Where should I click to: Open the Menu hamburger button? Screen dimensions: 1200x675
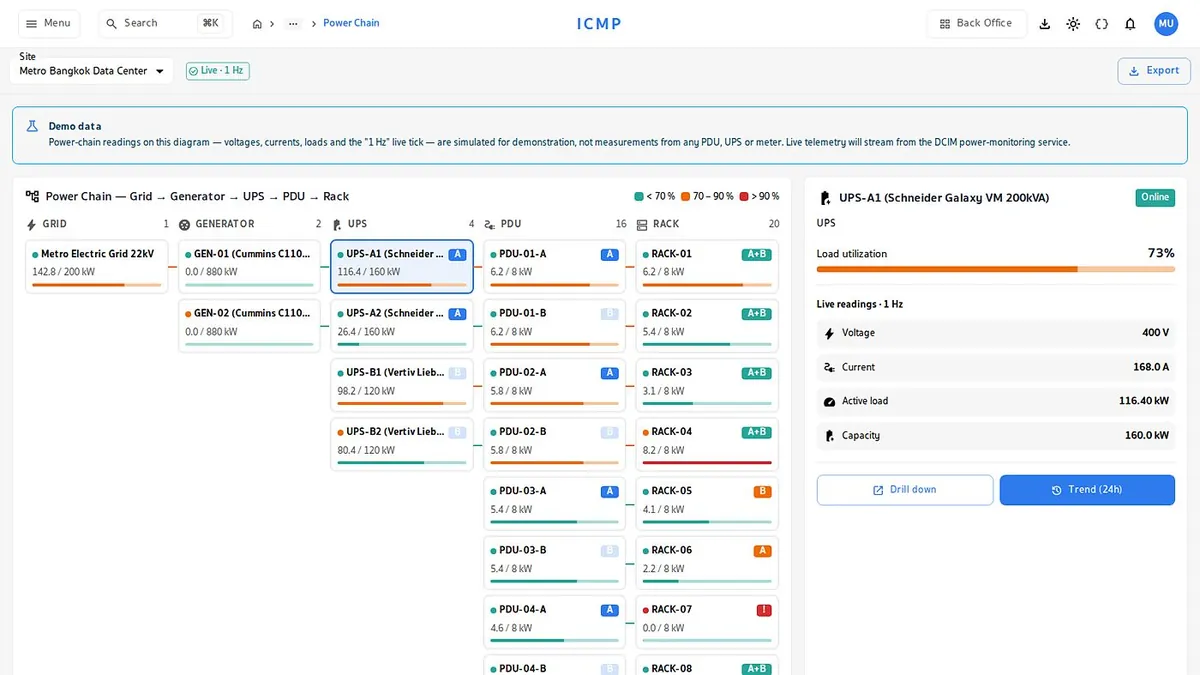(x=49, y=23)
